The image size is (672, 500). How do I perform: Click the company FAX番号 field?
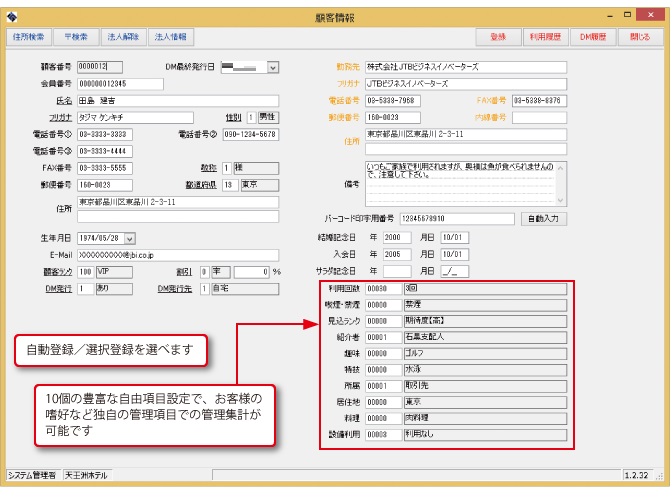540,101
